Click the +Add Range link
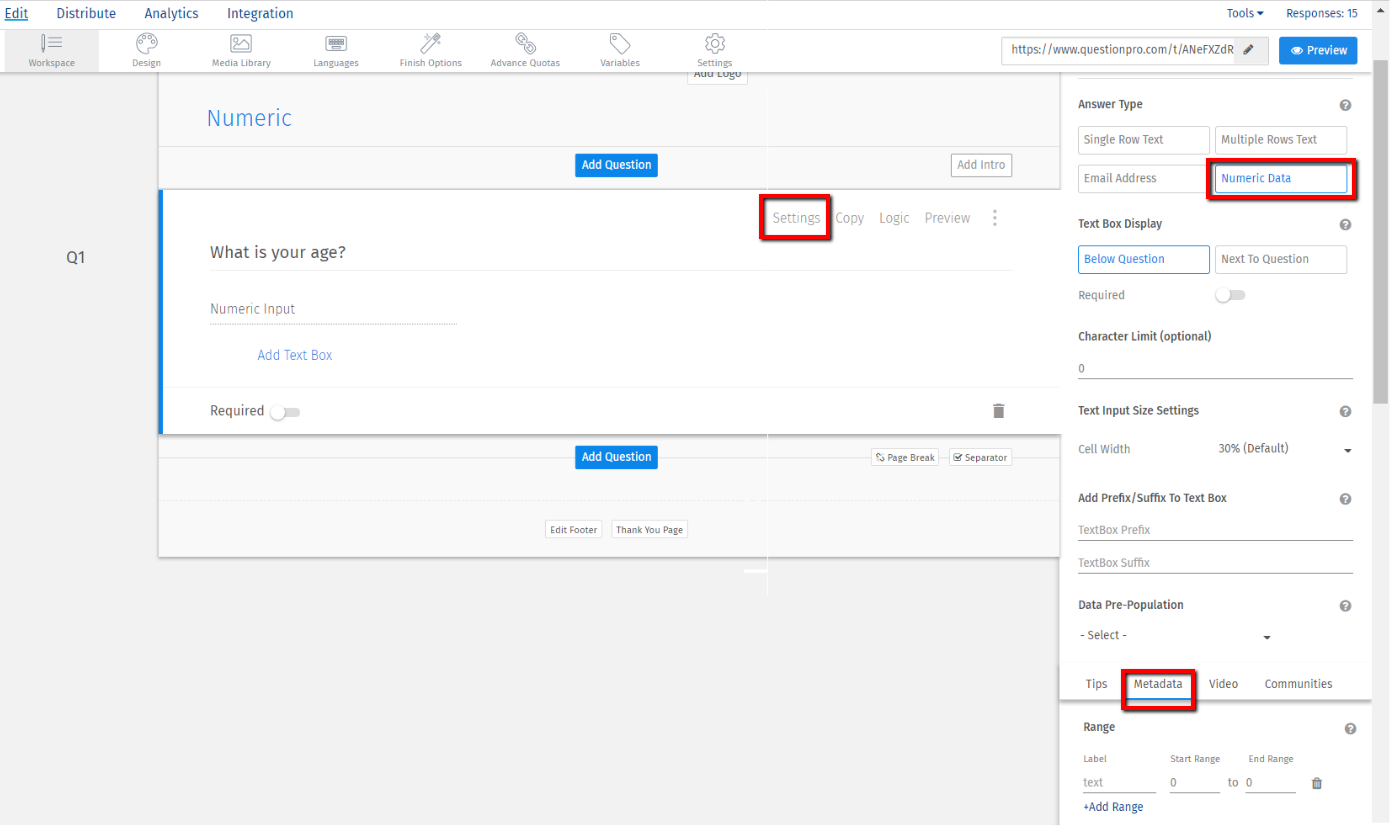1397x829 pixels. click(x=1114, y=806)
